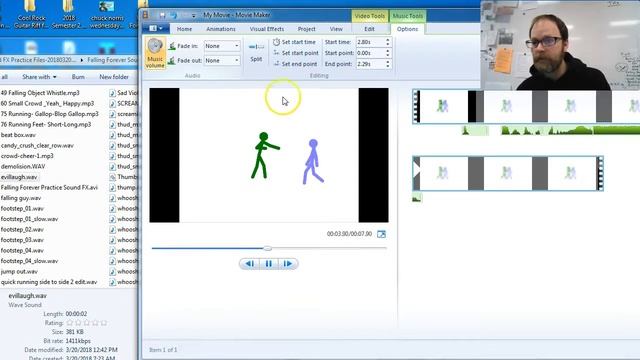
Task: Open the Music volume control
Action: pos(155,53)
